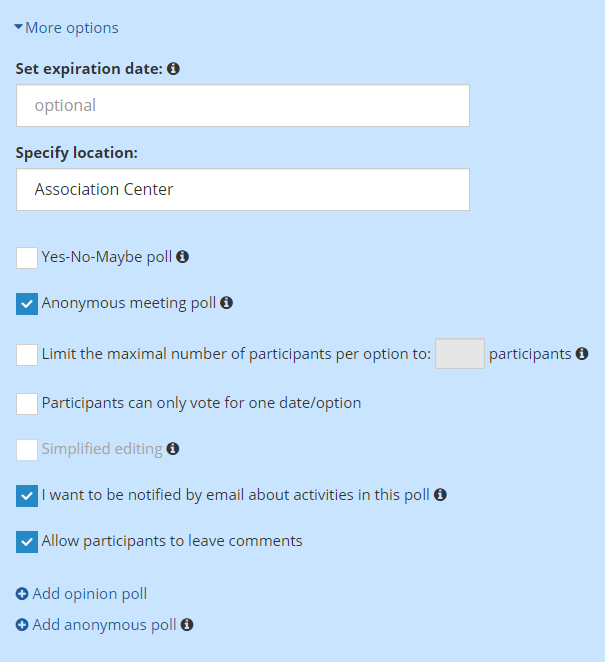The width and height of the screenshot is (605, 662).
Task: Disable email notification about poll activities
Action: point(27,496)
